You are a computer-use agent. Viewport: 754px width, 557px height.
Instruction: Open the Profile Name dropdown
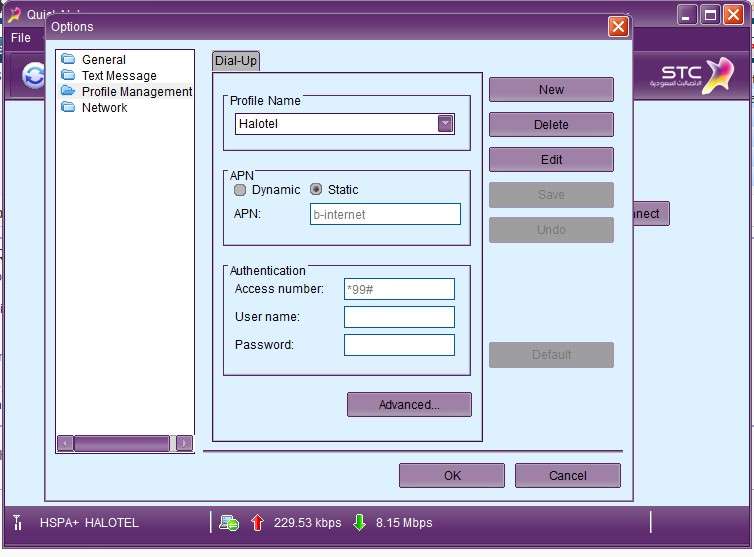point(445,124)
